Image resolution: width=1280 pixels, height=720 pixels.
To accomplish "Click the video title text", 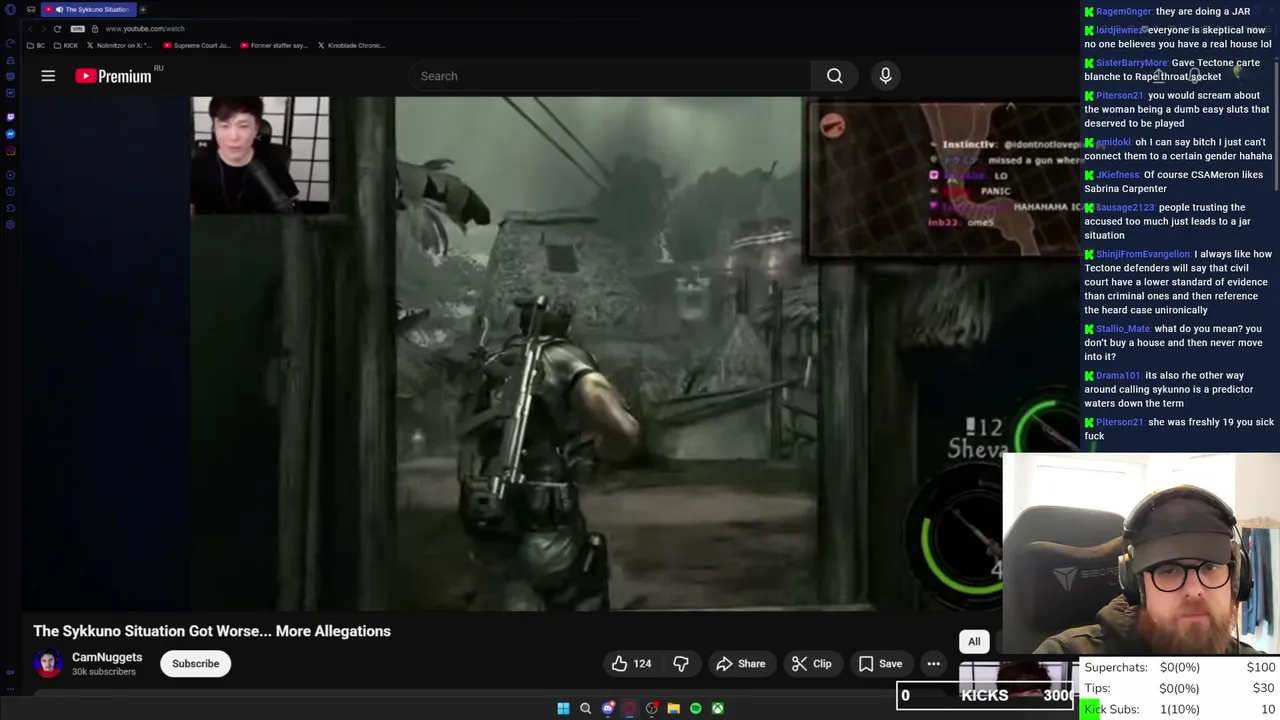I will [x=212, y=631].
